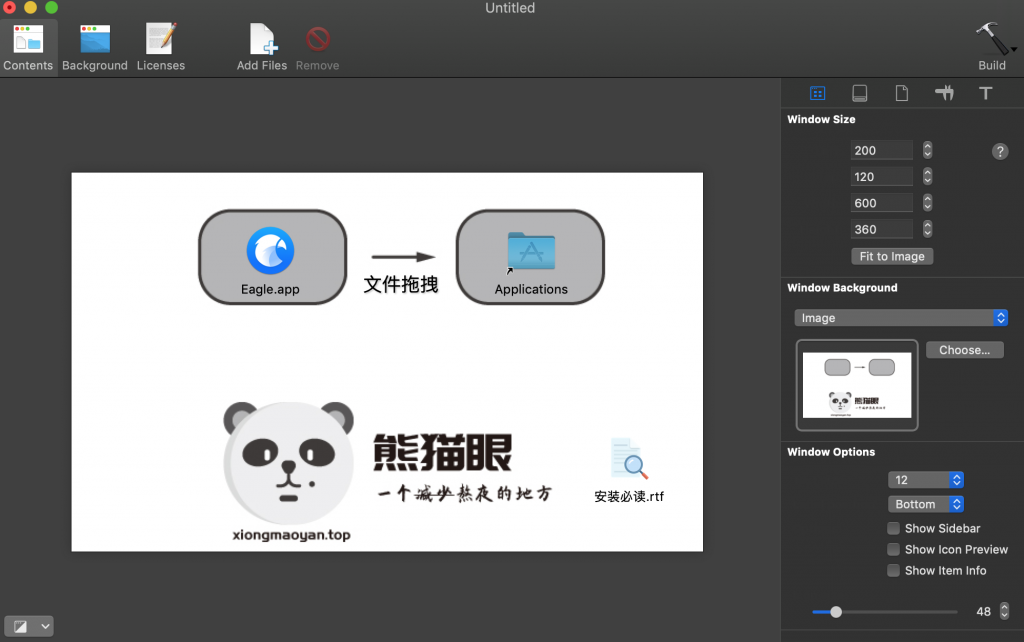Open the text size dropdown showing 12
Screen dimensions: 1024x642
[925, 480]
